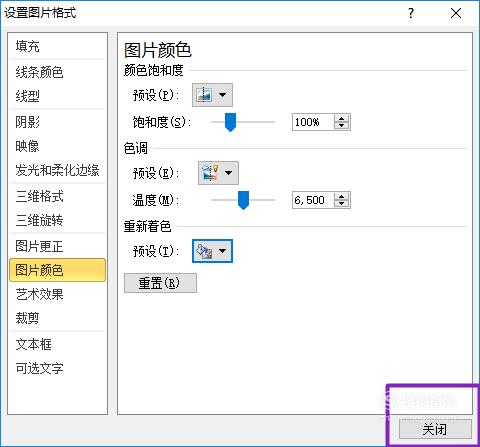This screenshot has width=480, height=447.
Task: Decrease saturation with the down spinner arrow
Action: click(341, 126)
